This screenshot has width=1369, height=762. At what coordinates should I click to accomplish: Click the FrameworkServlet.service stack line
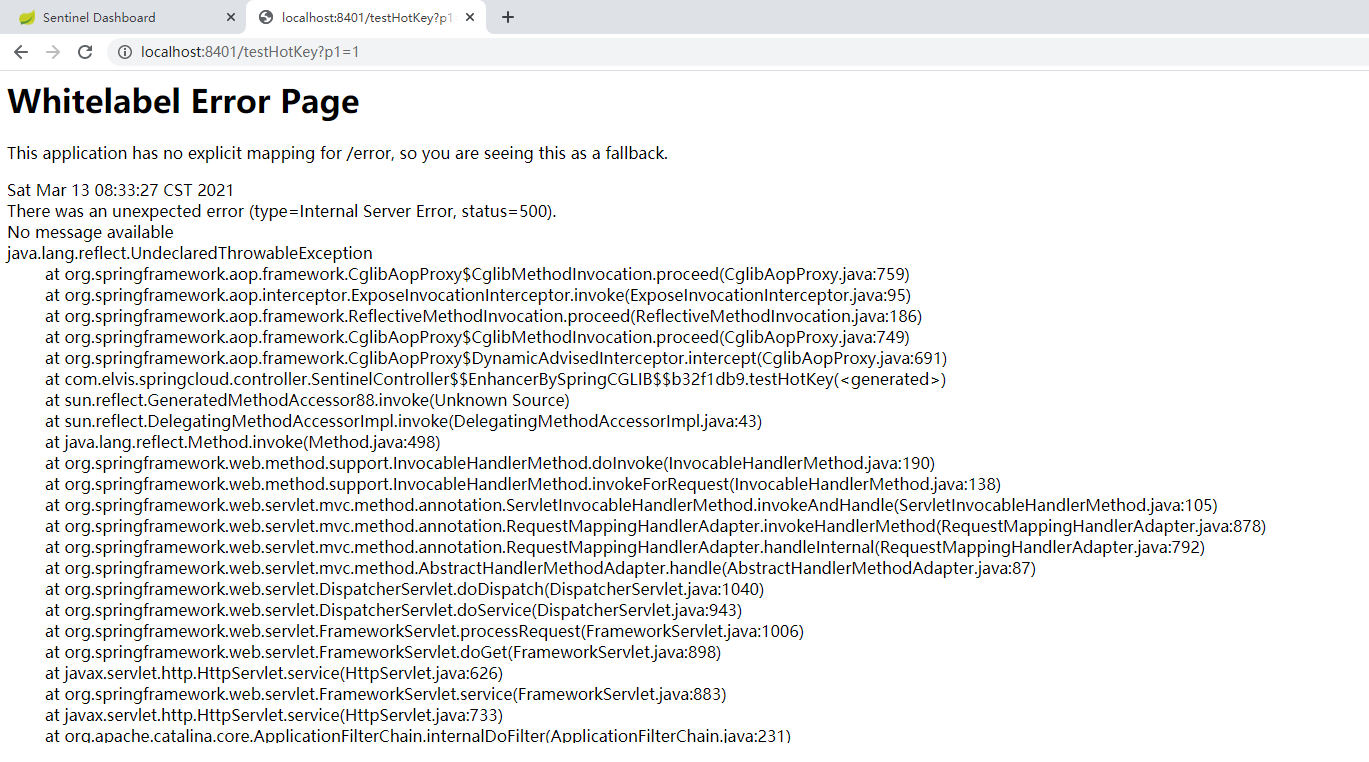click(x=386, y=694)
